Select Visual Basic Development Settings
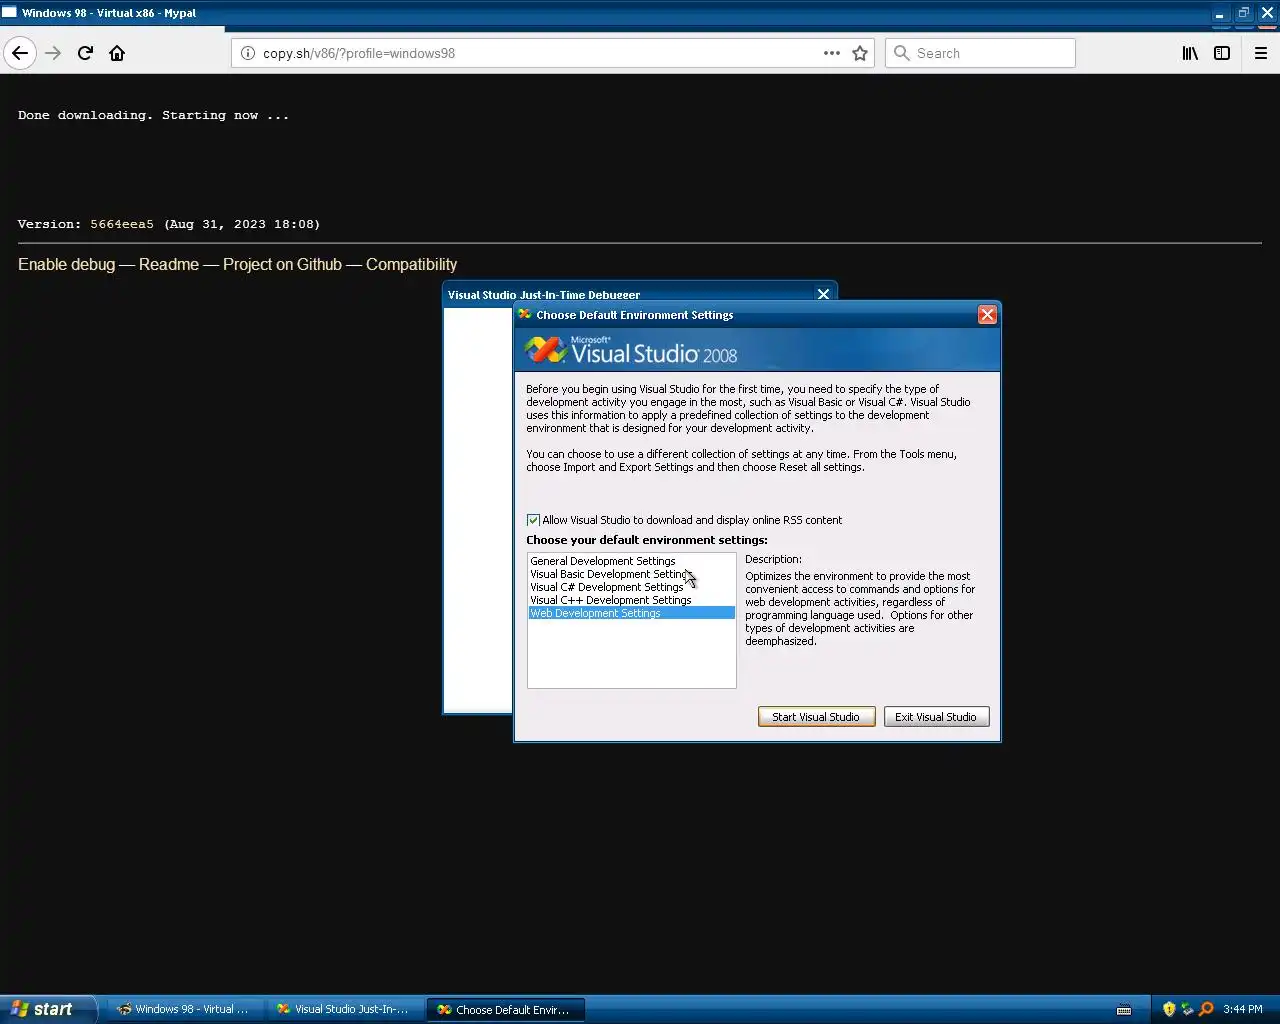 click(631, 574)
